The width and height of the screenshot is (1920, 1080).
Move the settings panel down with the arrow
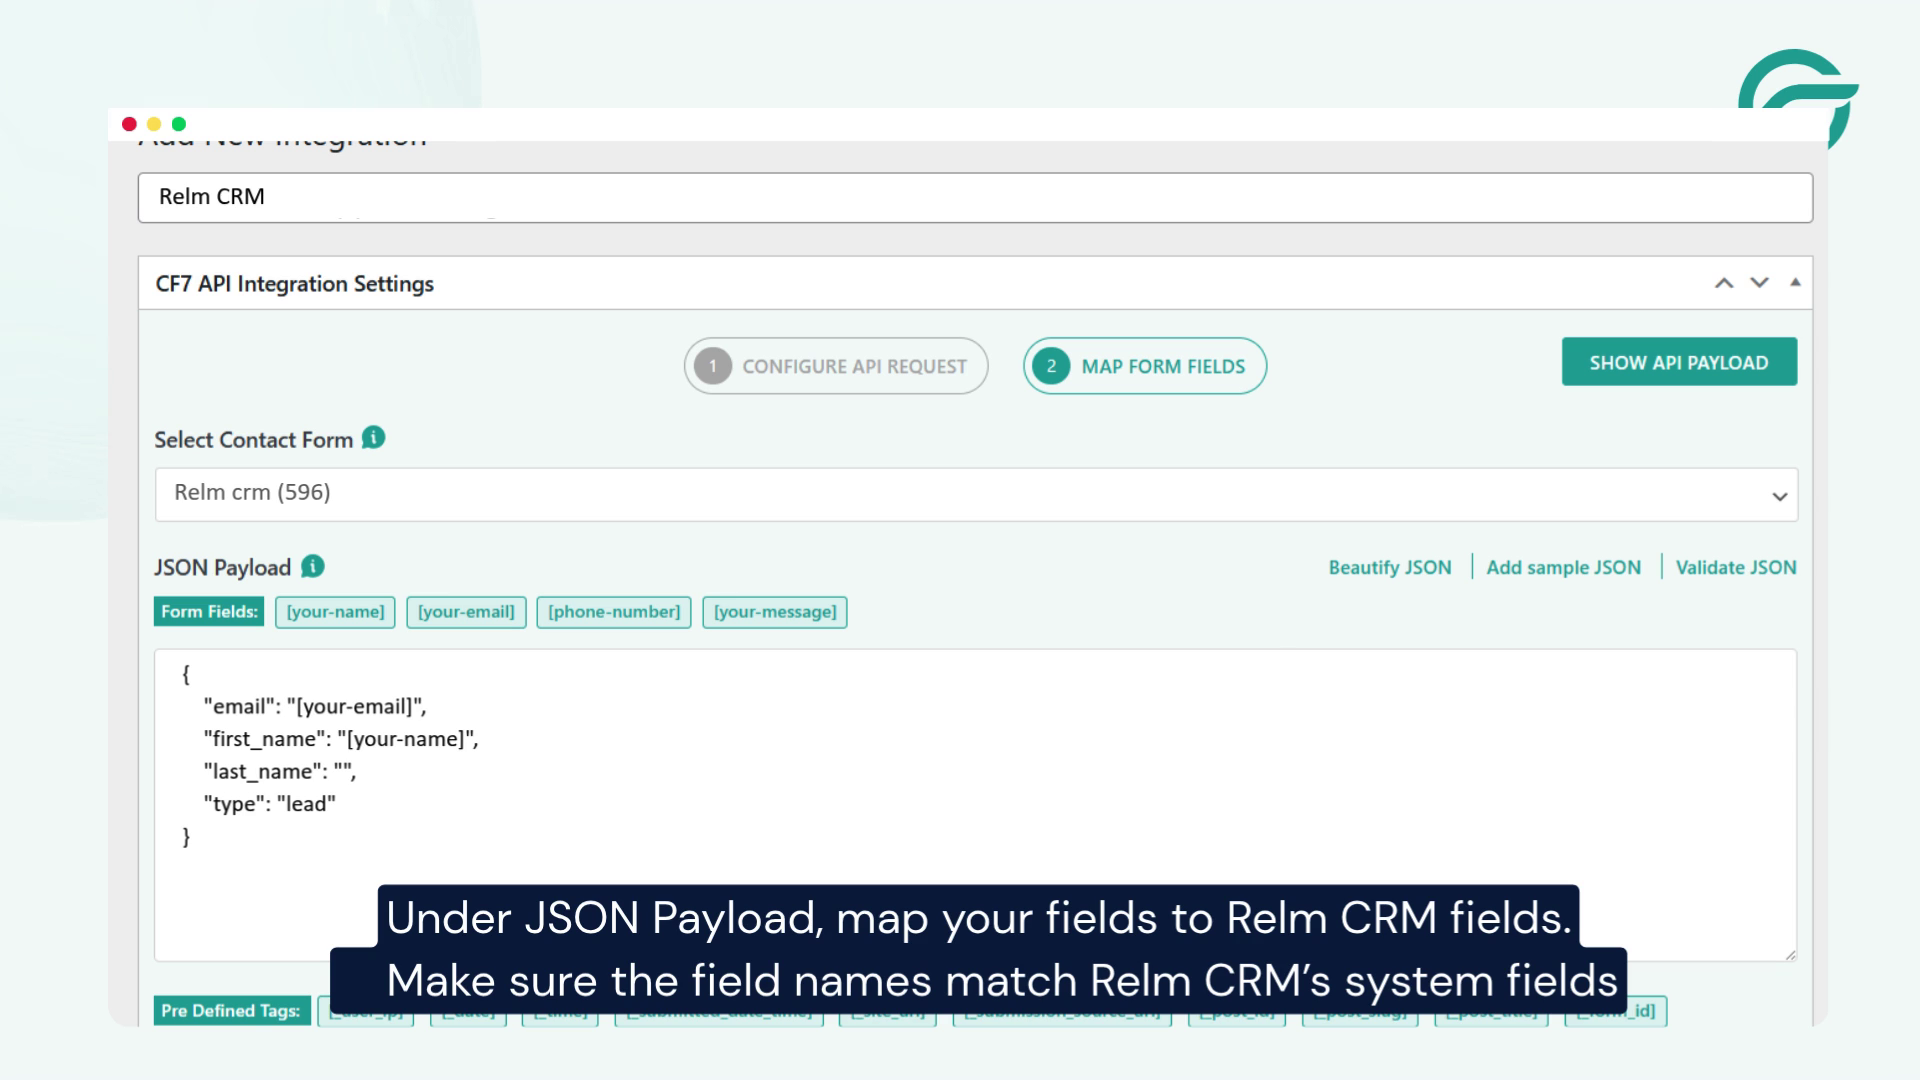[x=1759, y=283]
